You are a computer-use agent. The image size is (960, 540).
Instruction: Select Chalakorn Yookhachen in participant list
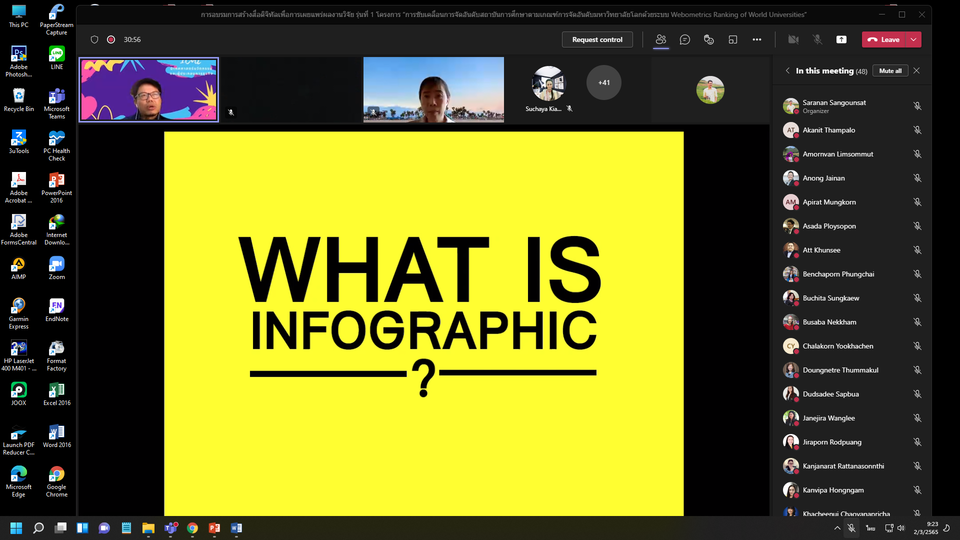[852, 346]
